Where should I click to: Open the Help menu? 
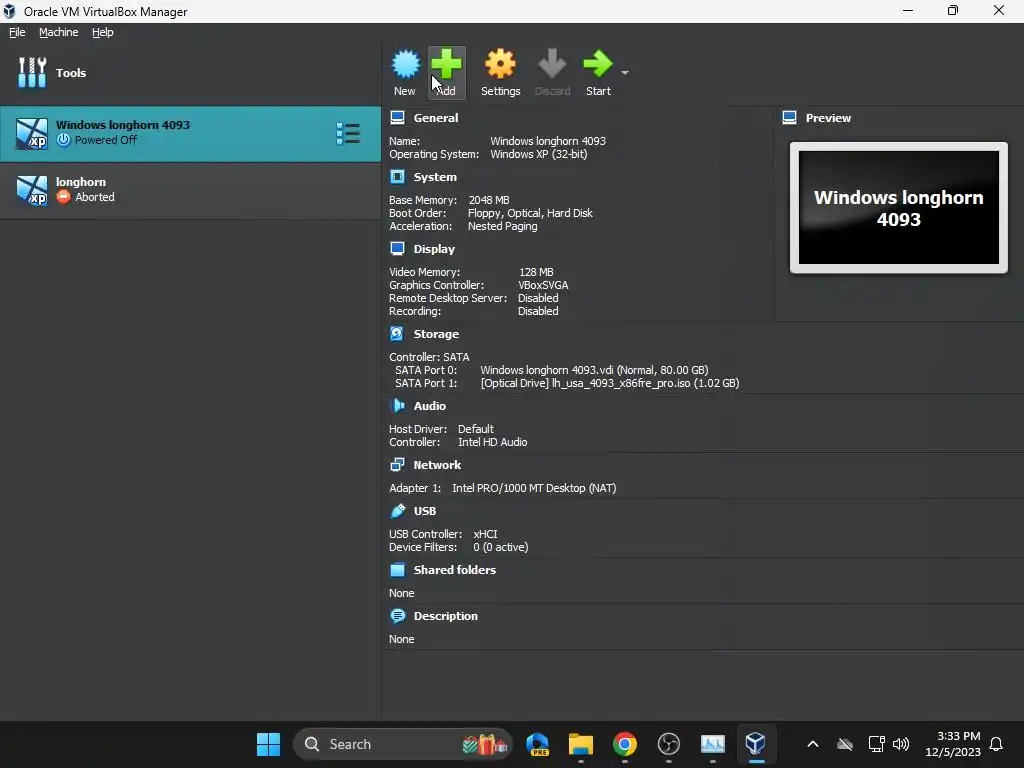pos(103,32)
